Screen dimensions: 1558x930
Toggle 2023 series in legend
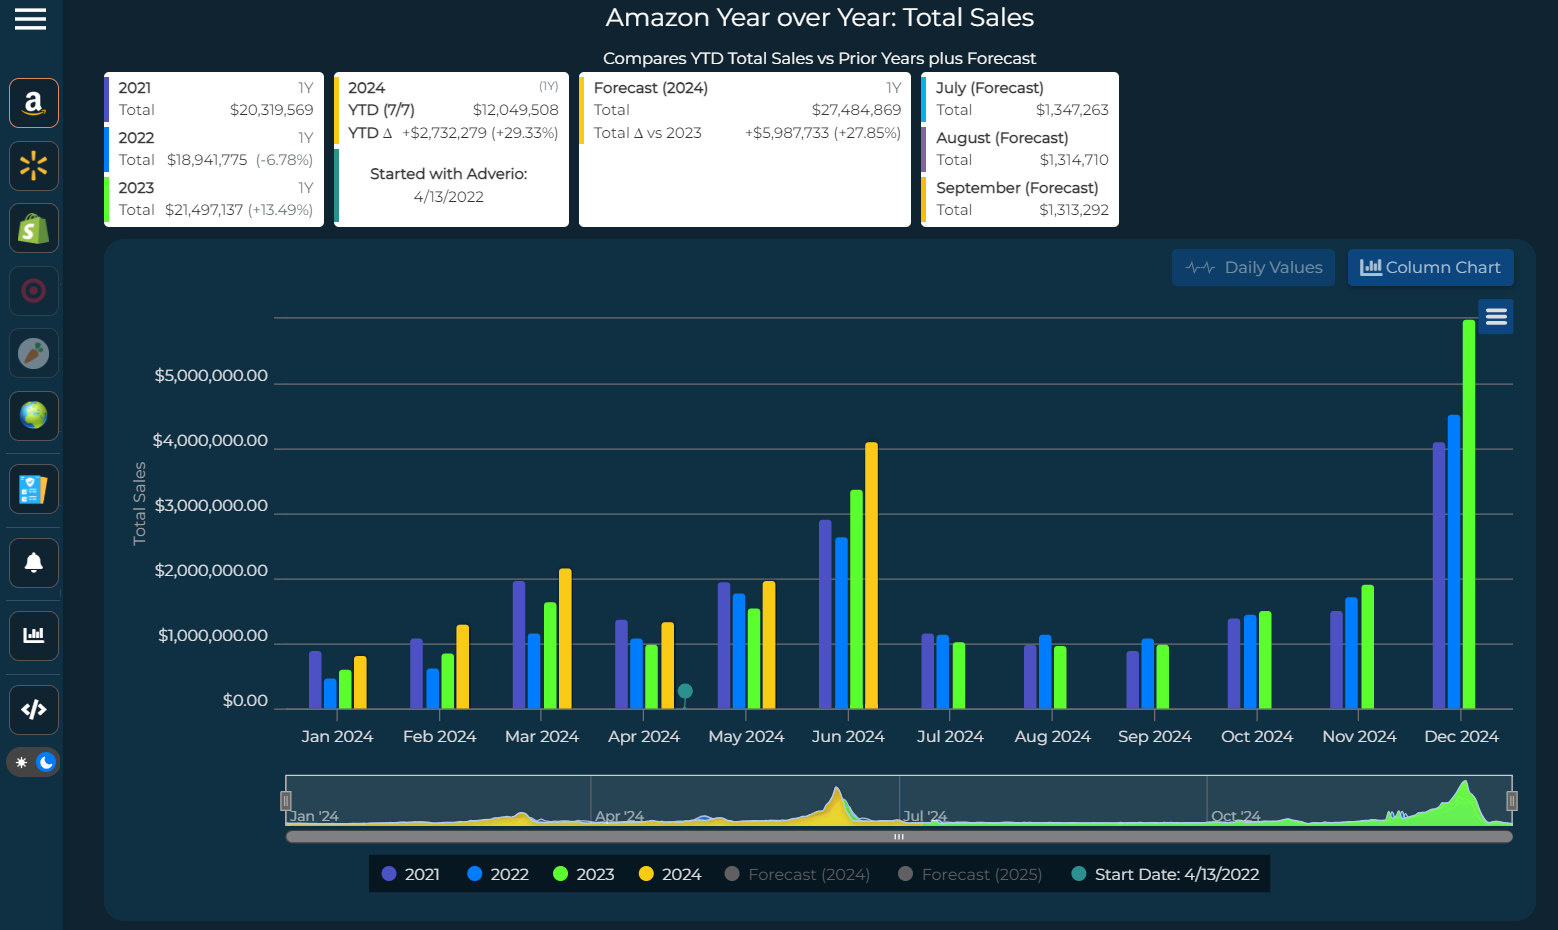(x=584, y=874)
